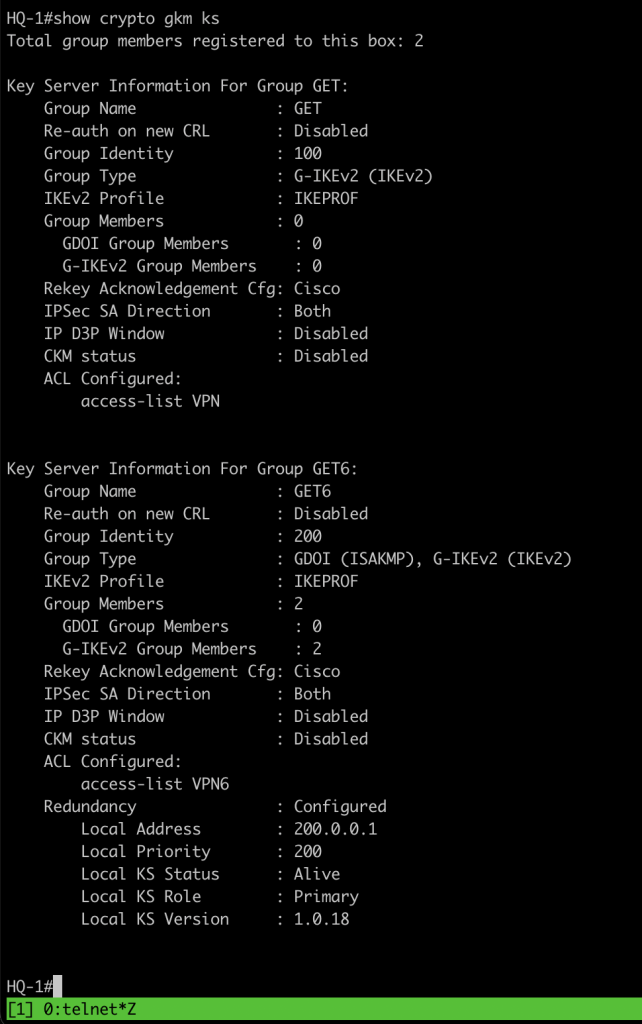
Task: Click the G-IKEv2 Group Members value 2
Action: [317, 649]
